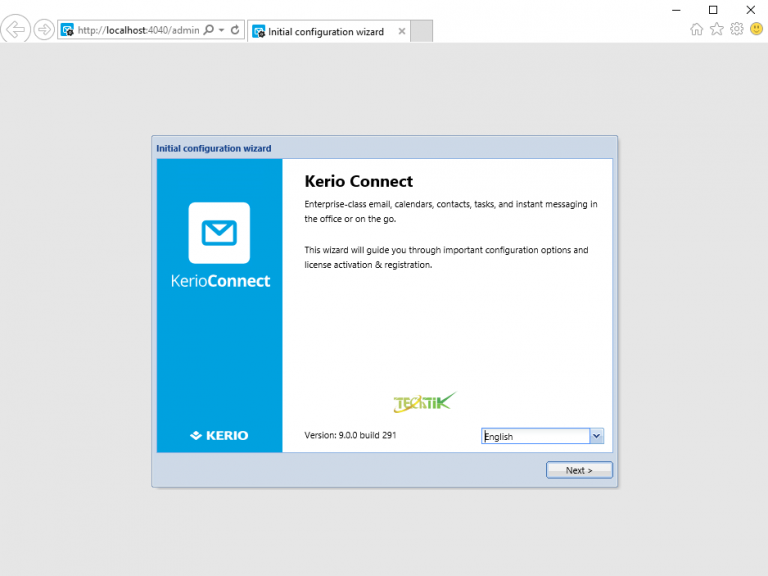Open Favorites with the star icon

716,29
